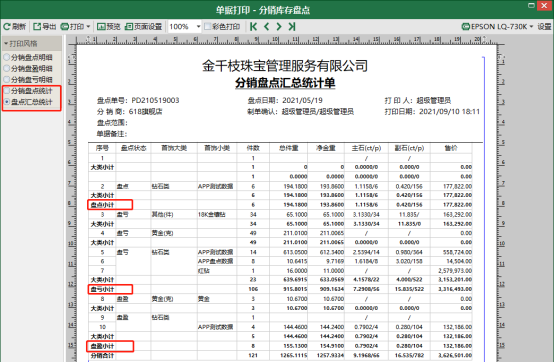Screen dimensions: 554x362
Task: Maximize the 单据打印 window
Action: (x=531, y=5)
